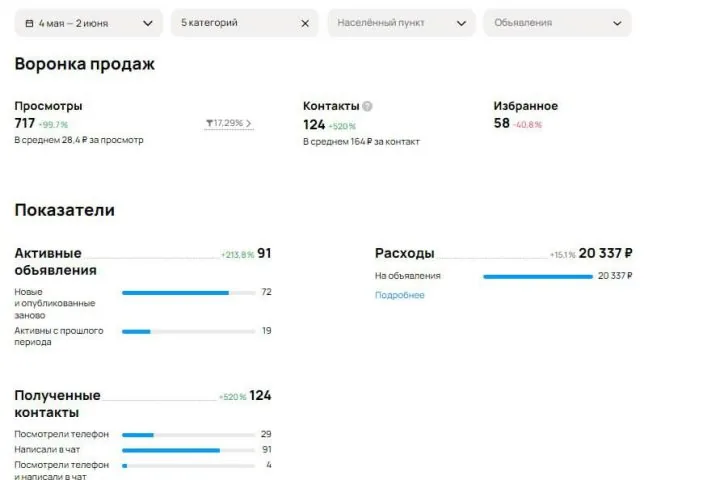Screen dimensions: 720x480
Task: Click the +520% change next to Контакты
Action: pos(342,126)
